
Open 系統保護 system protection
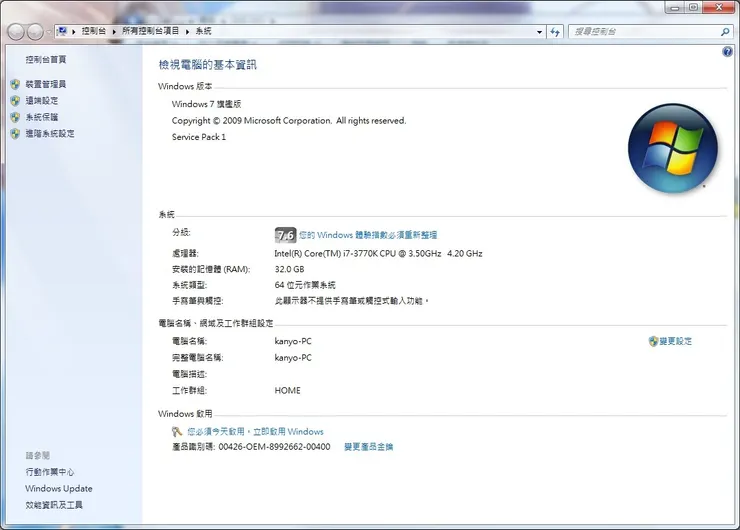tap(42, 118)
